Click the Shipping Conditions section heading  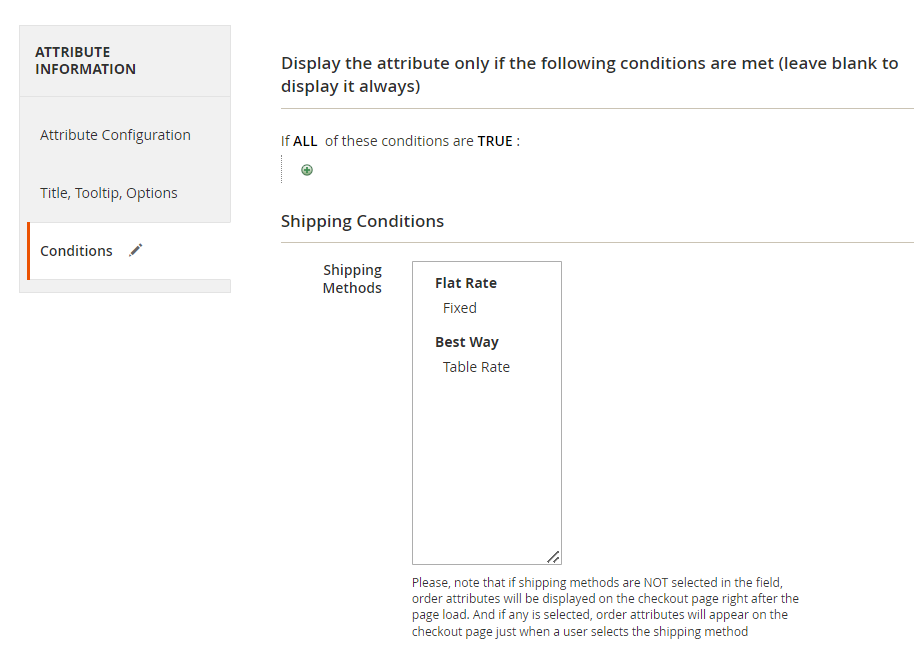click(x=362, y=221)
